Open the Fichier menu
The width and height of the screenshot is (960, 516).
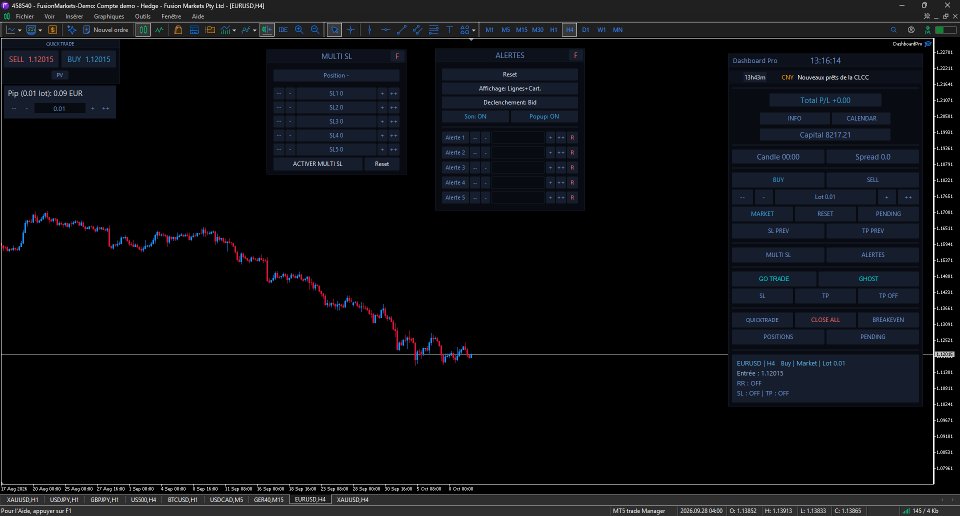pyautogui.click(x=24, y=17)
